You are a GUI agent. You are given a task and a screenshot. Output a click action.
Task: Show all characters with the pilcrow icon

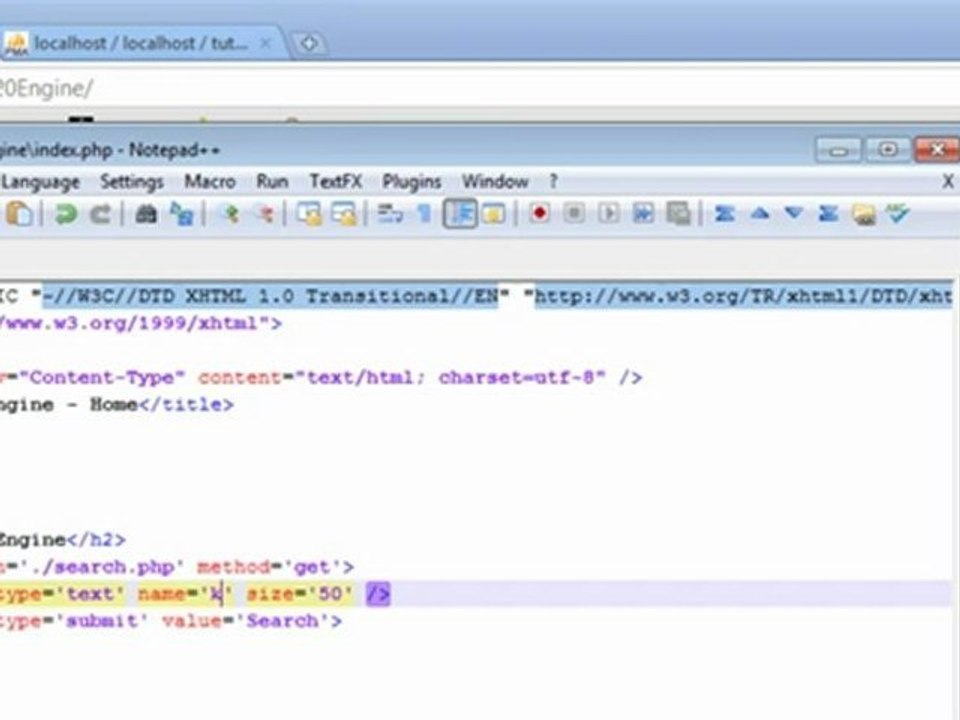tap(424, 214)
